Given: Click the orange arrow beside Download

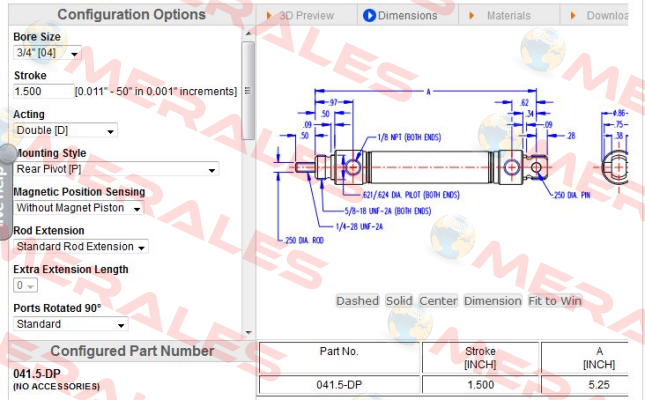Looking at the screenshot, I should 573,16.
